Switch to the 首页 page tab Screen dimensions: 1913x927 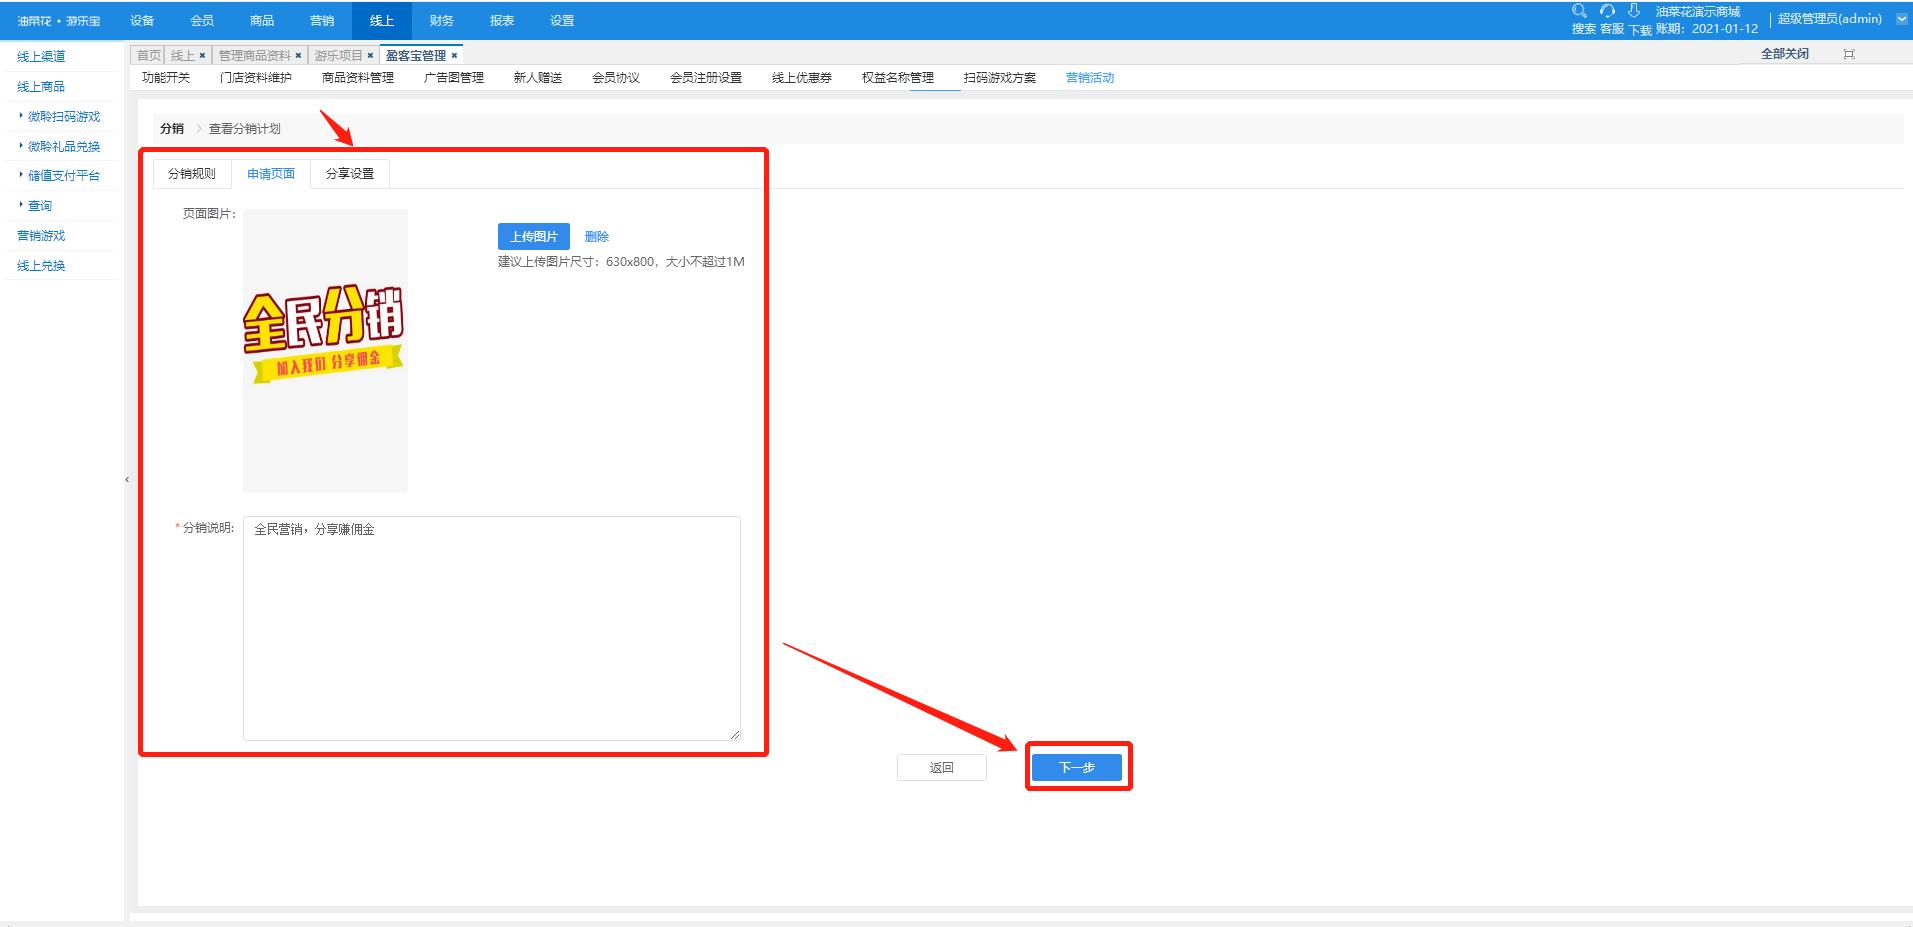[148, 56]
